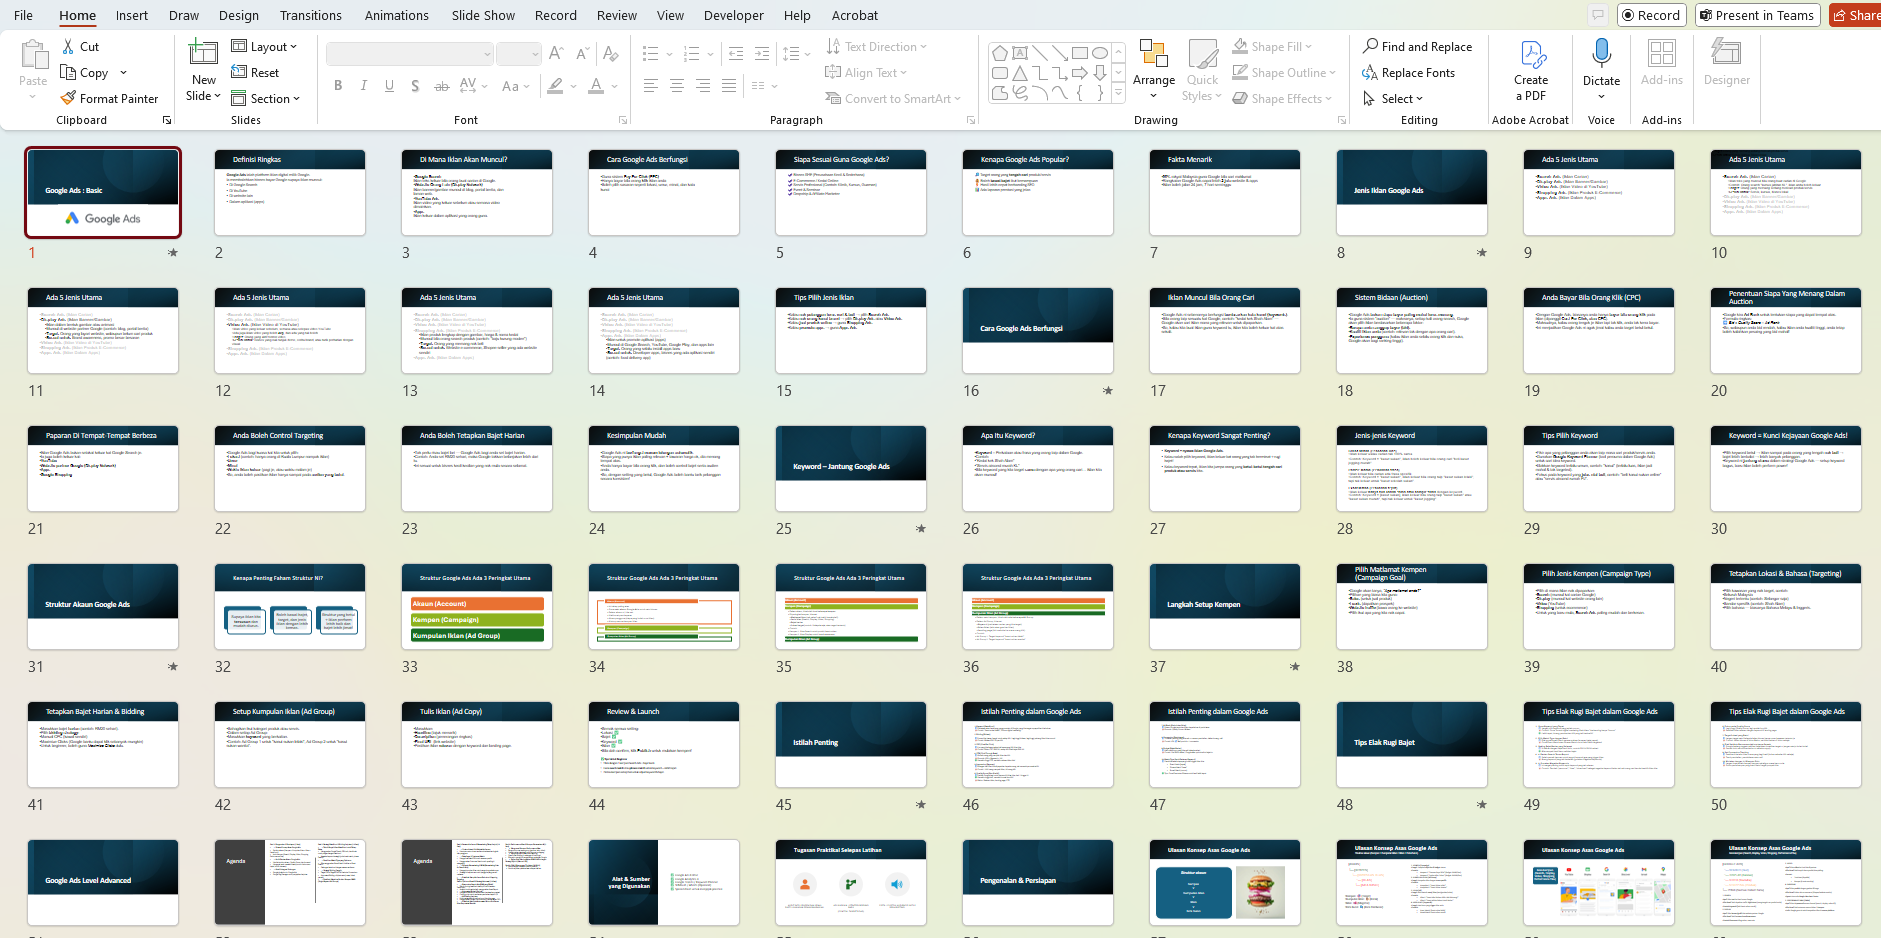Image resolution: width=1881 pixels, height=938 pixels.
Task: Click the Dictate microphone icon
Action: 1601,55
